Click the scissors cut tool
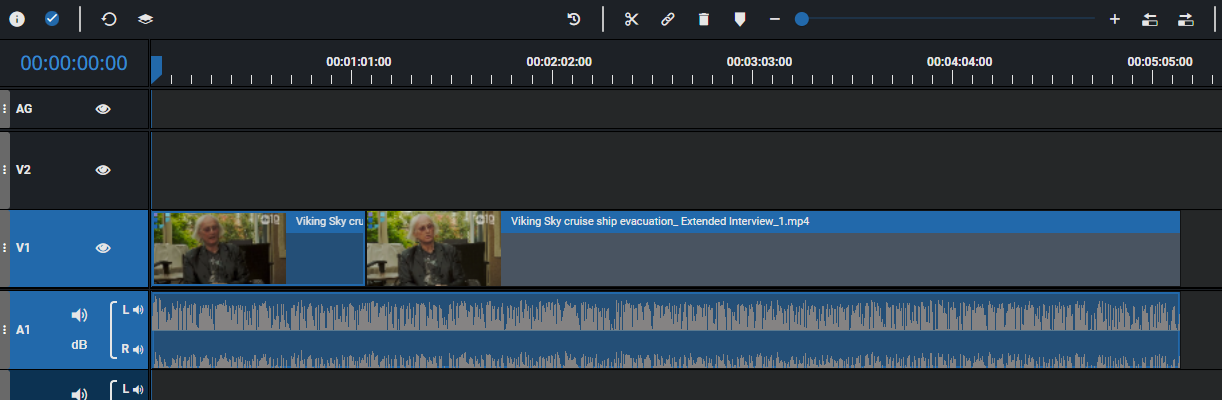Image resolution: width=1222 pixels, height=400 pixels. 631,19
